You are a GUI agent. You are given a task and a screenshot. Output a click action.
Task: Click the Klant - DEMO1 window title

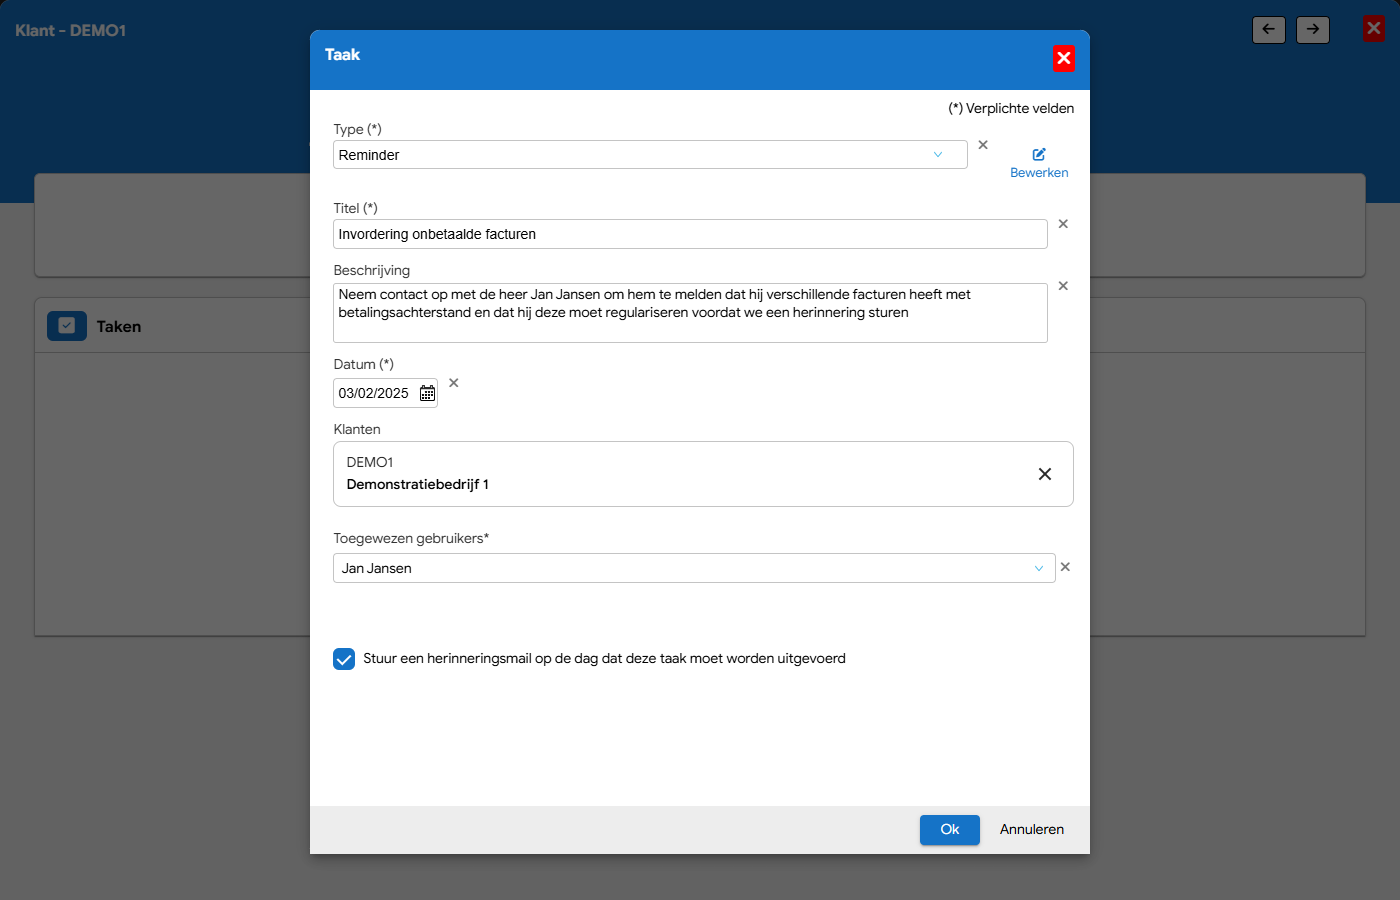click(71, 31)
